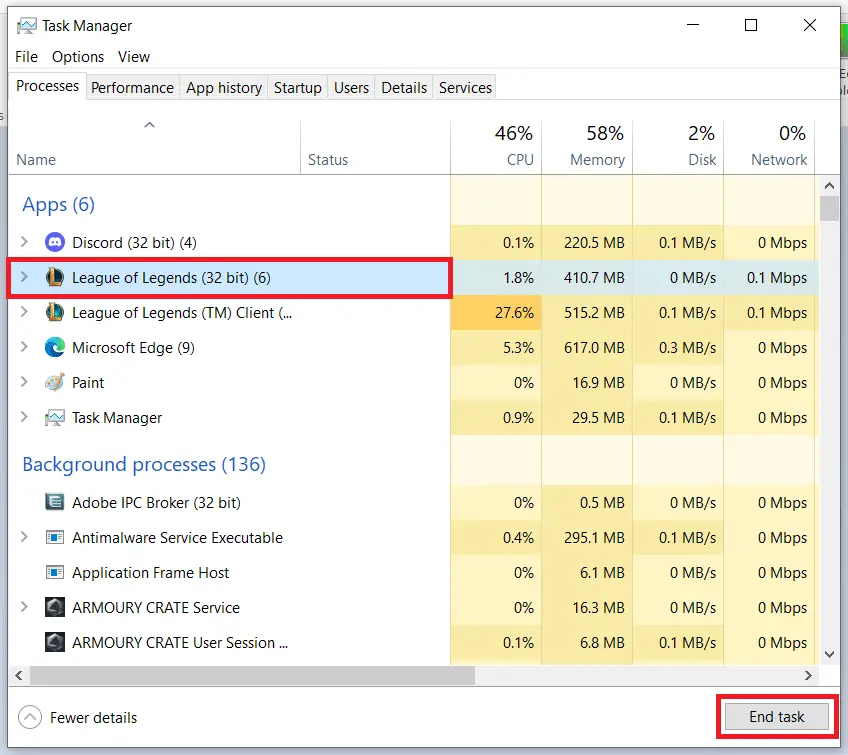Click the vertical scrollbar down arrow

pyautogui.click(x=829, y=654)
